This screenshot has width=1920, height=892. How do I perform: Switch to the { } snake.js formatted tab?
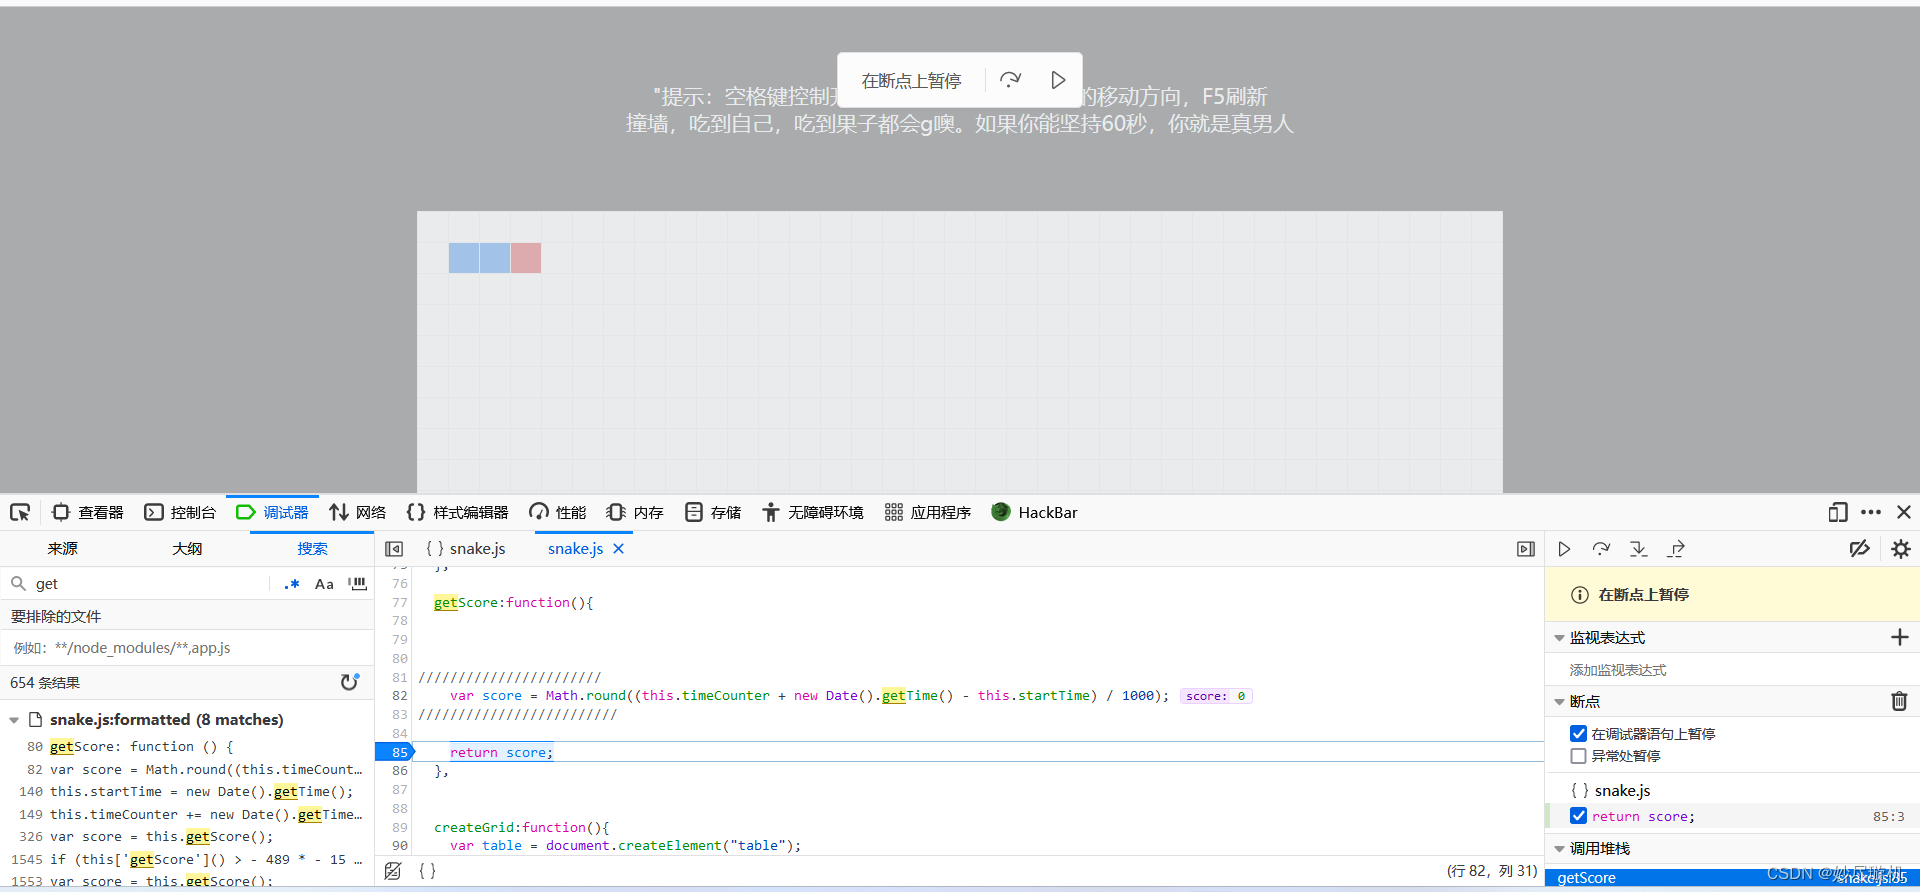(466, 549)
